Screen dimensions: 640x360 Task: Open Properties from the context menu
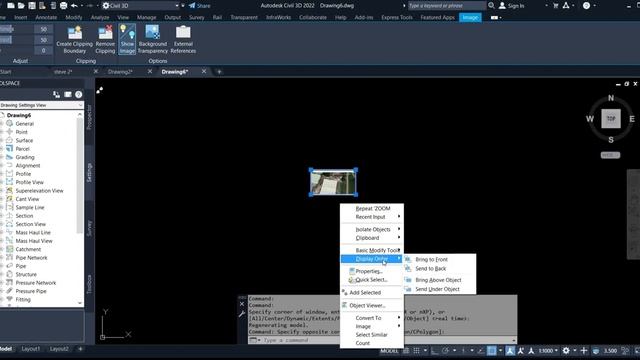372,271
